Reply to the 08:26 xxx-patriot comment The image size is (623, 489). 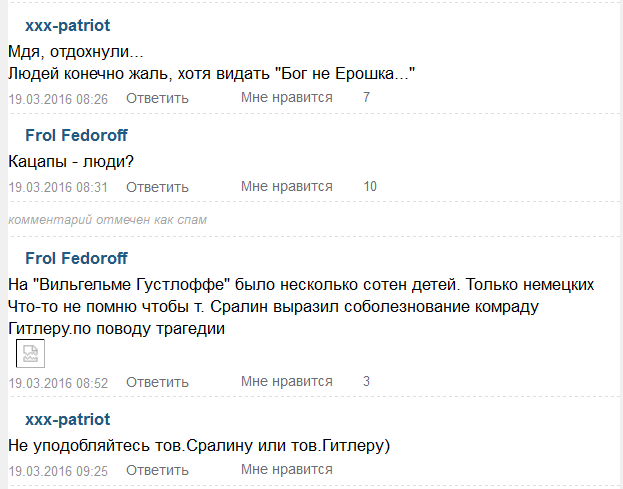click(x=157, y=98)
